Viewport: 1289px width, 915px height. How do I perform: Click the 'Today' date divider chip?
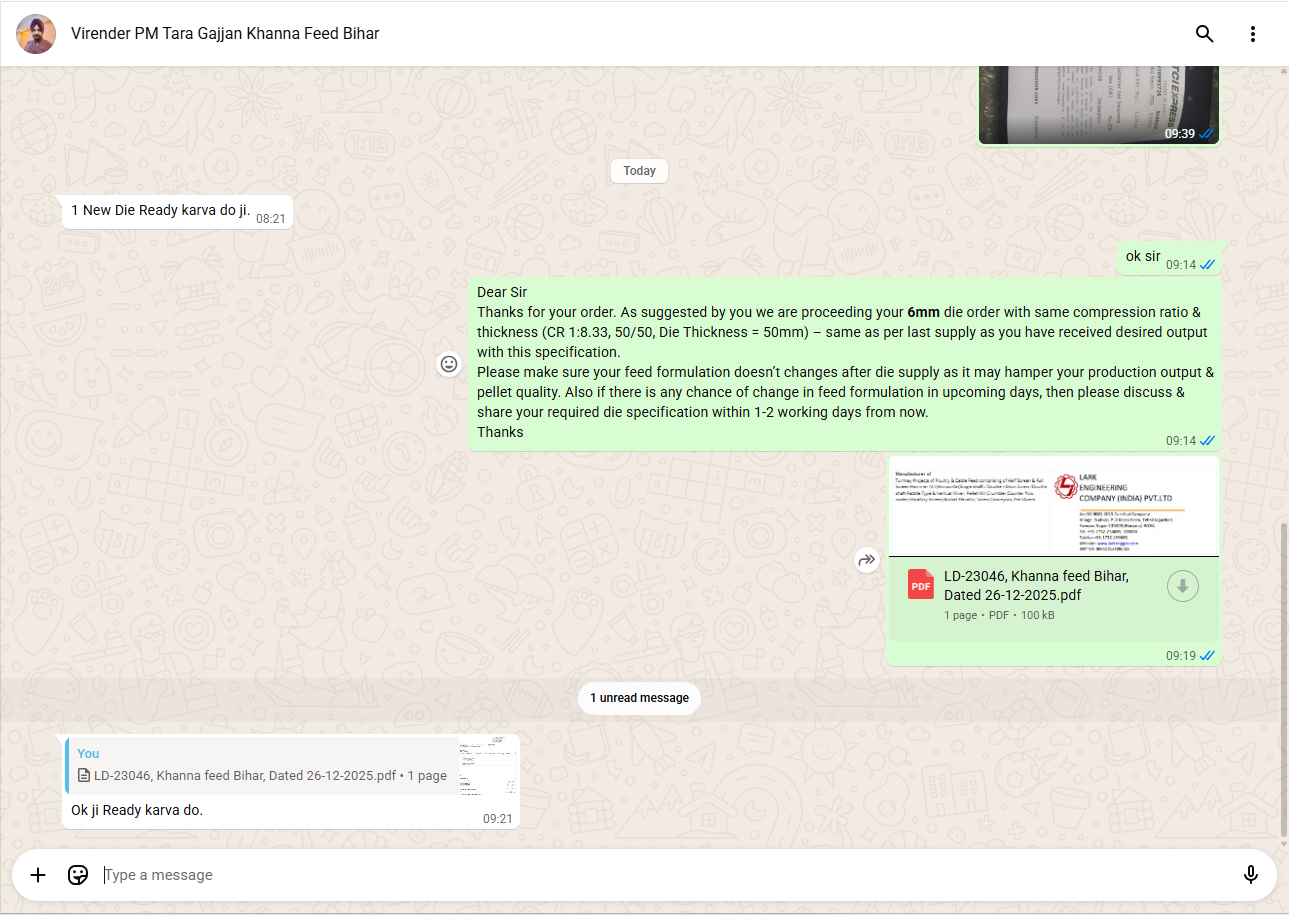pos(639,171)
